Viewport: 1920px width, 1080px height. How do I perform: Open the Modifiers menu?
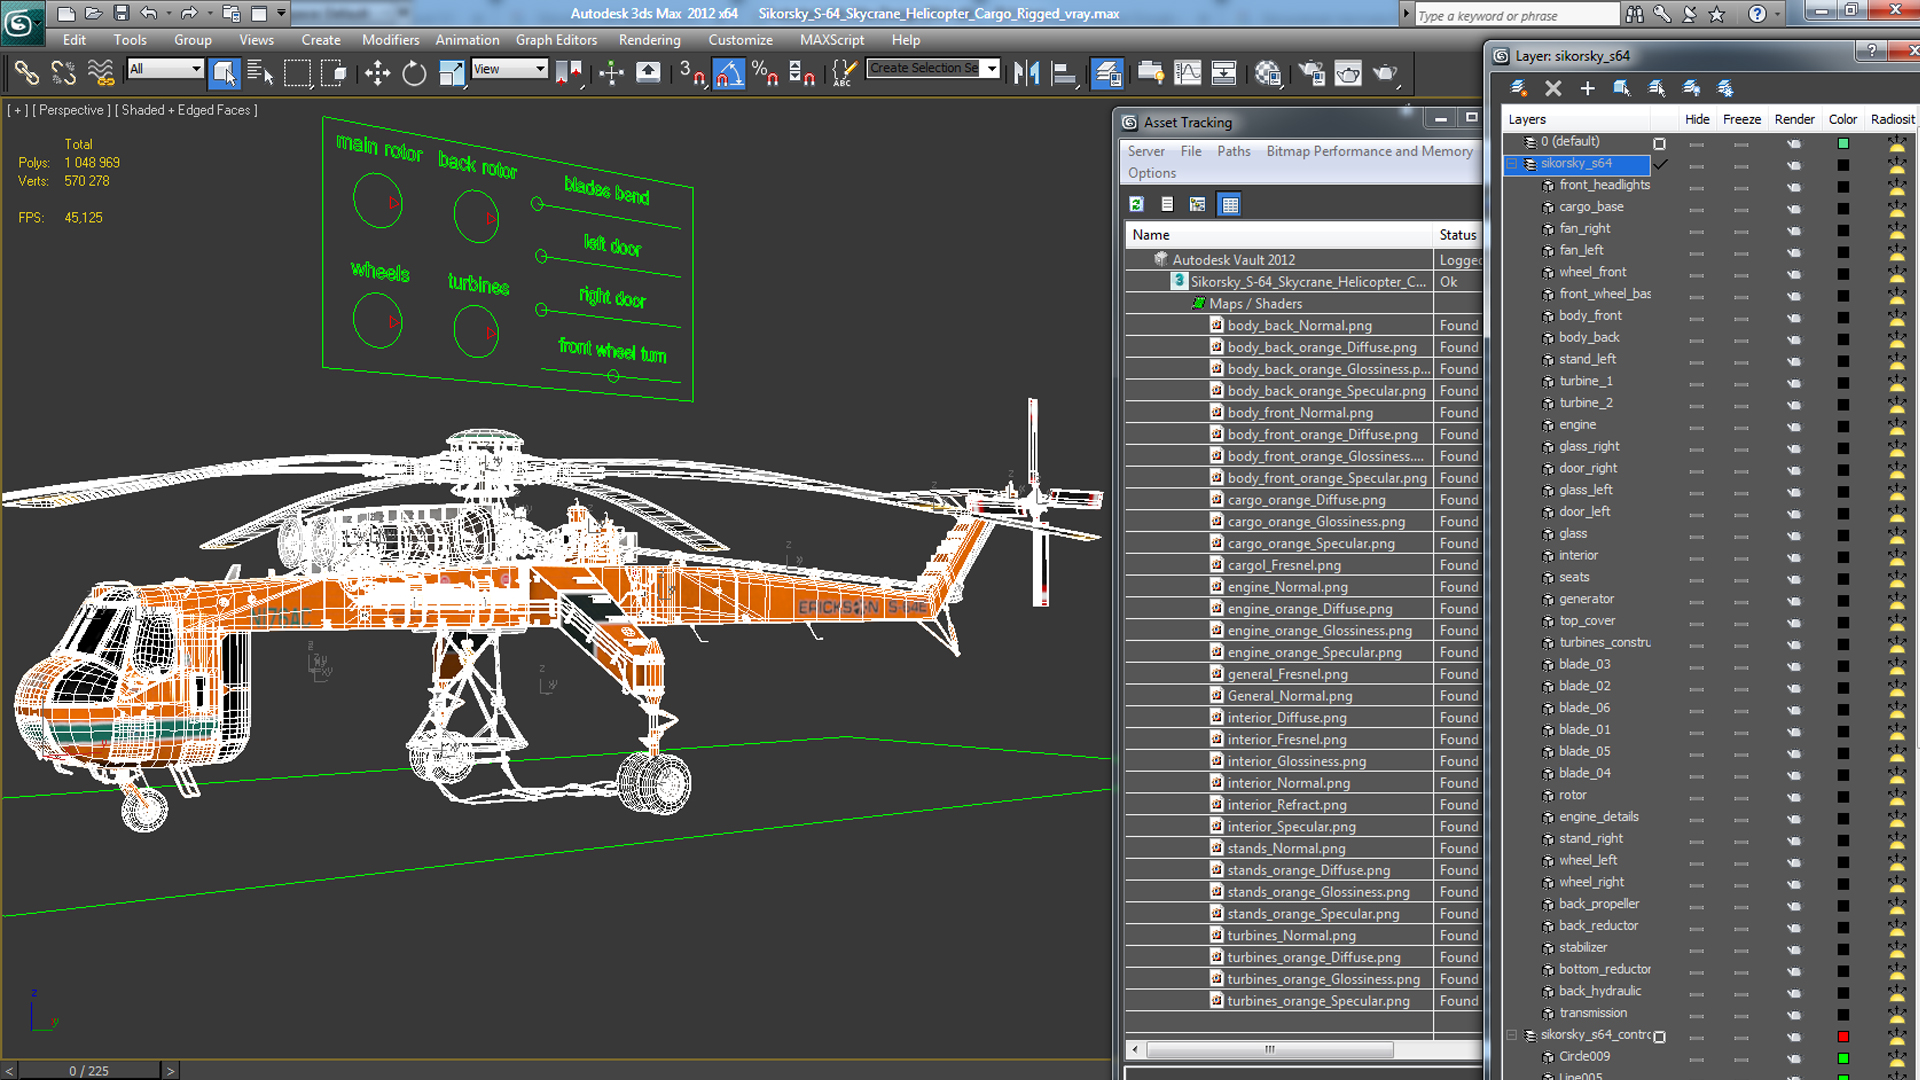(390, 40)
